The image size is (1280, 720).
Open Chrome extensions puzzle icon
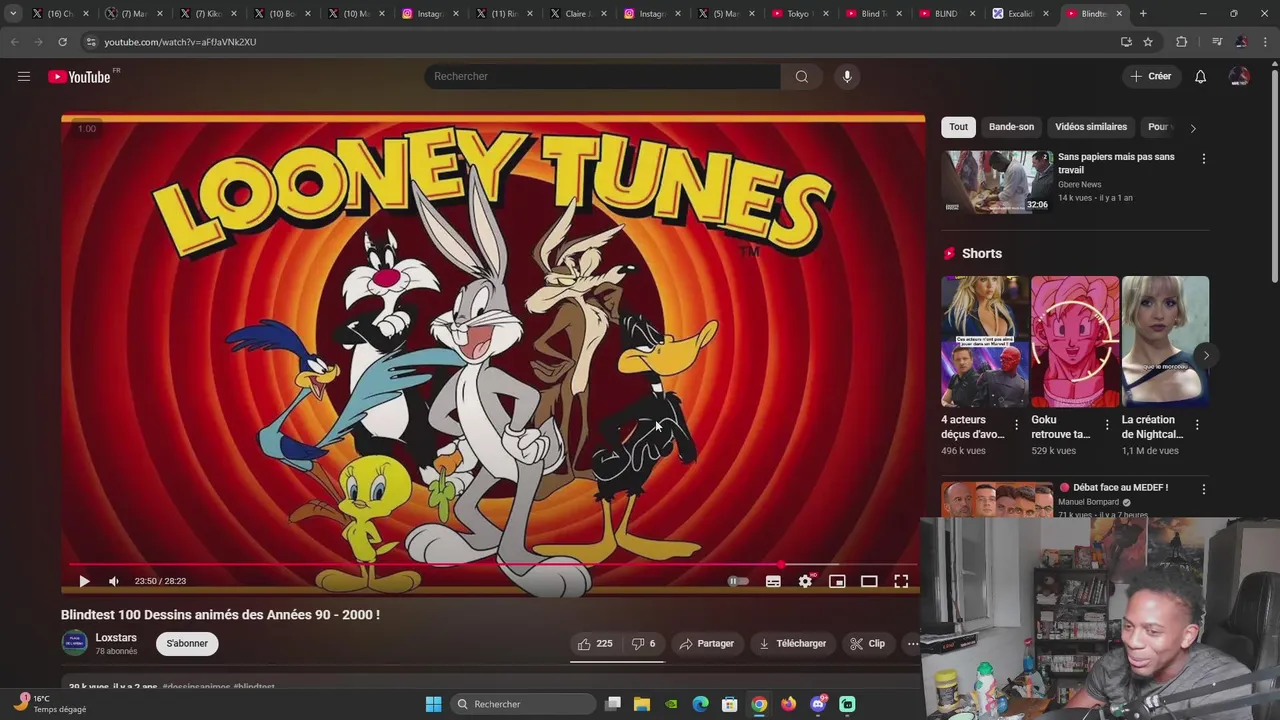[1181, 42]
